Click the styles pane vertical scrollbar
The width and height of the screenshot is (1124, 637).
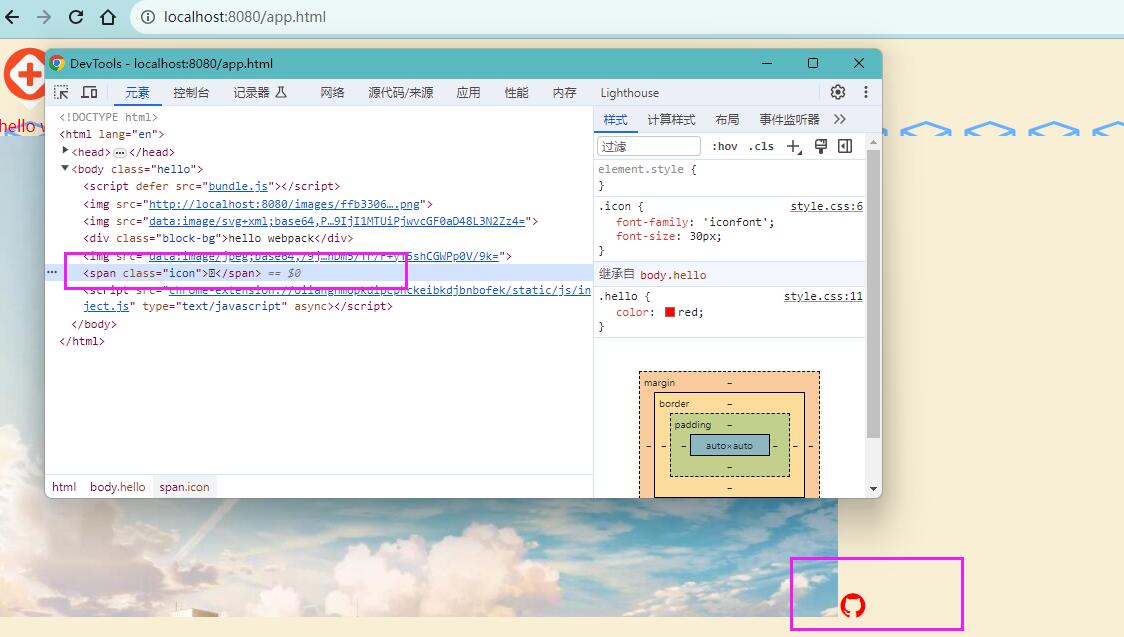tap(873, 294)
